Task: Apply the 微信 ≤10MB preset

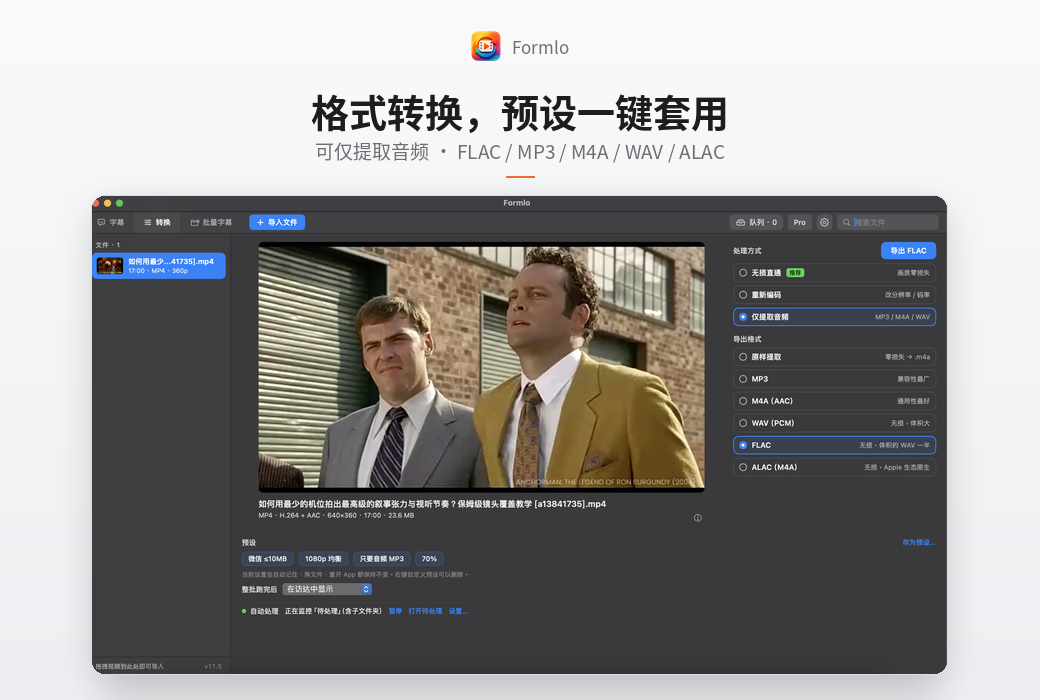Action: [267, 559]
